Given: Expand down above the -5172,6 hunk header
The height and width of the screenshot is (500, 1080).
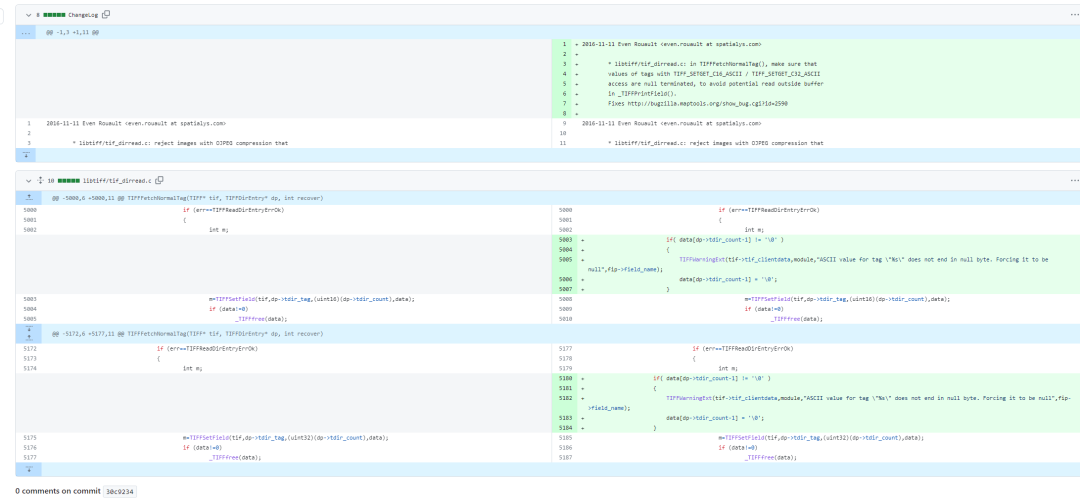Looking at the screenshot, I should (28, 329).
